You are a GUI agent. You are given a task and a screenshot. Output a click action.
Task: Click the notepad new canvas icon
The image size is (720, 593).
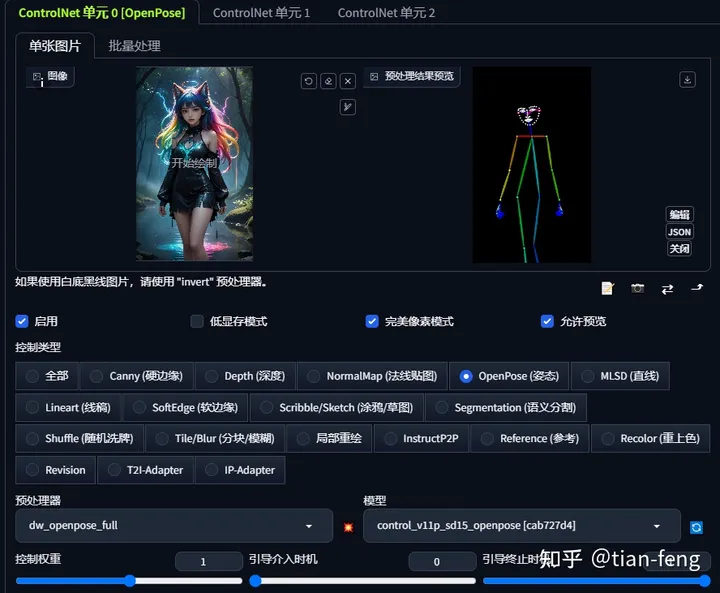point(608,288)
